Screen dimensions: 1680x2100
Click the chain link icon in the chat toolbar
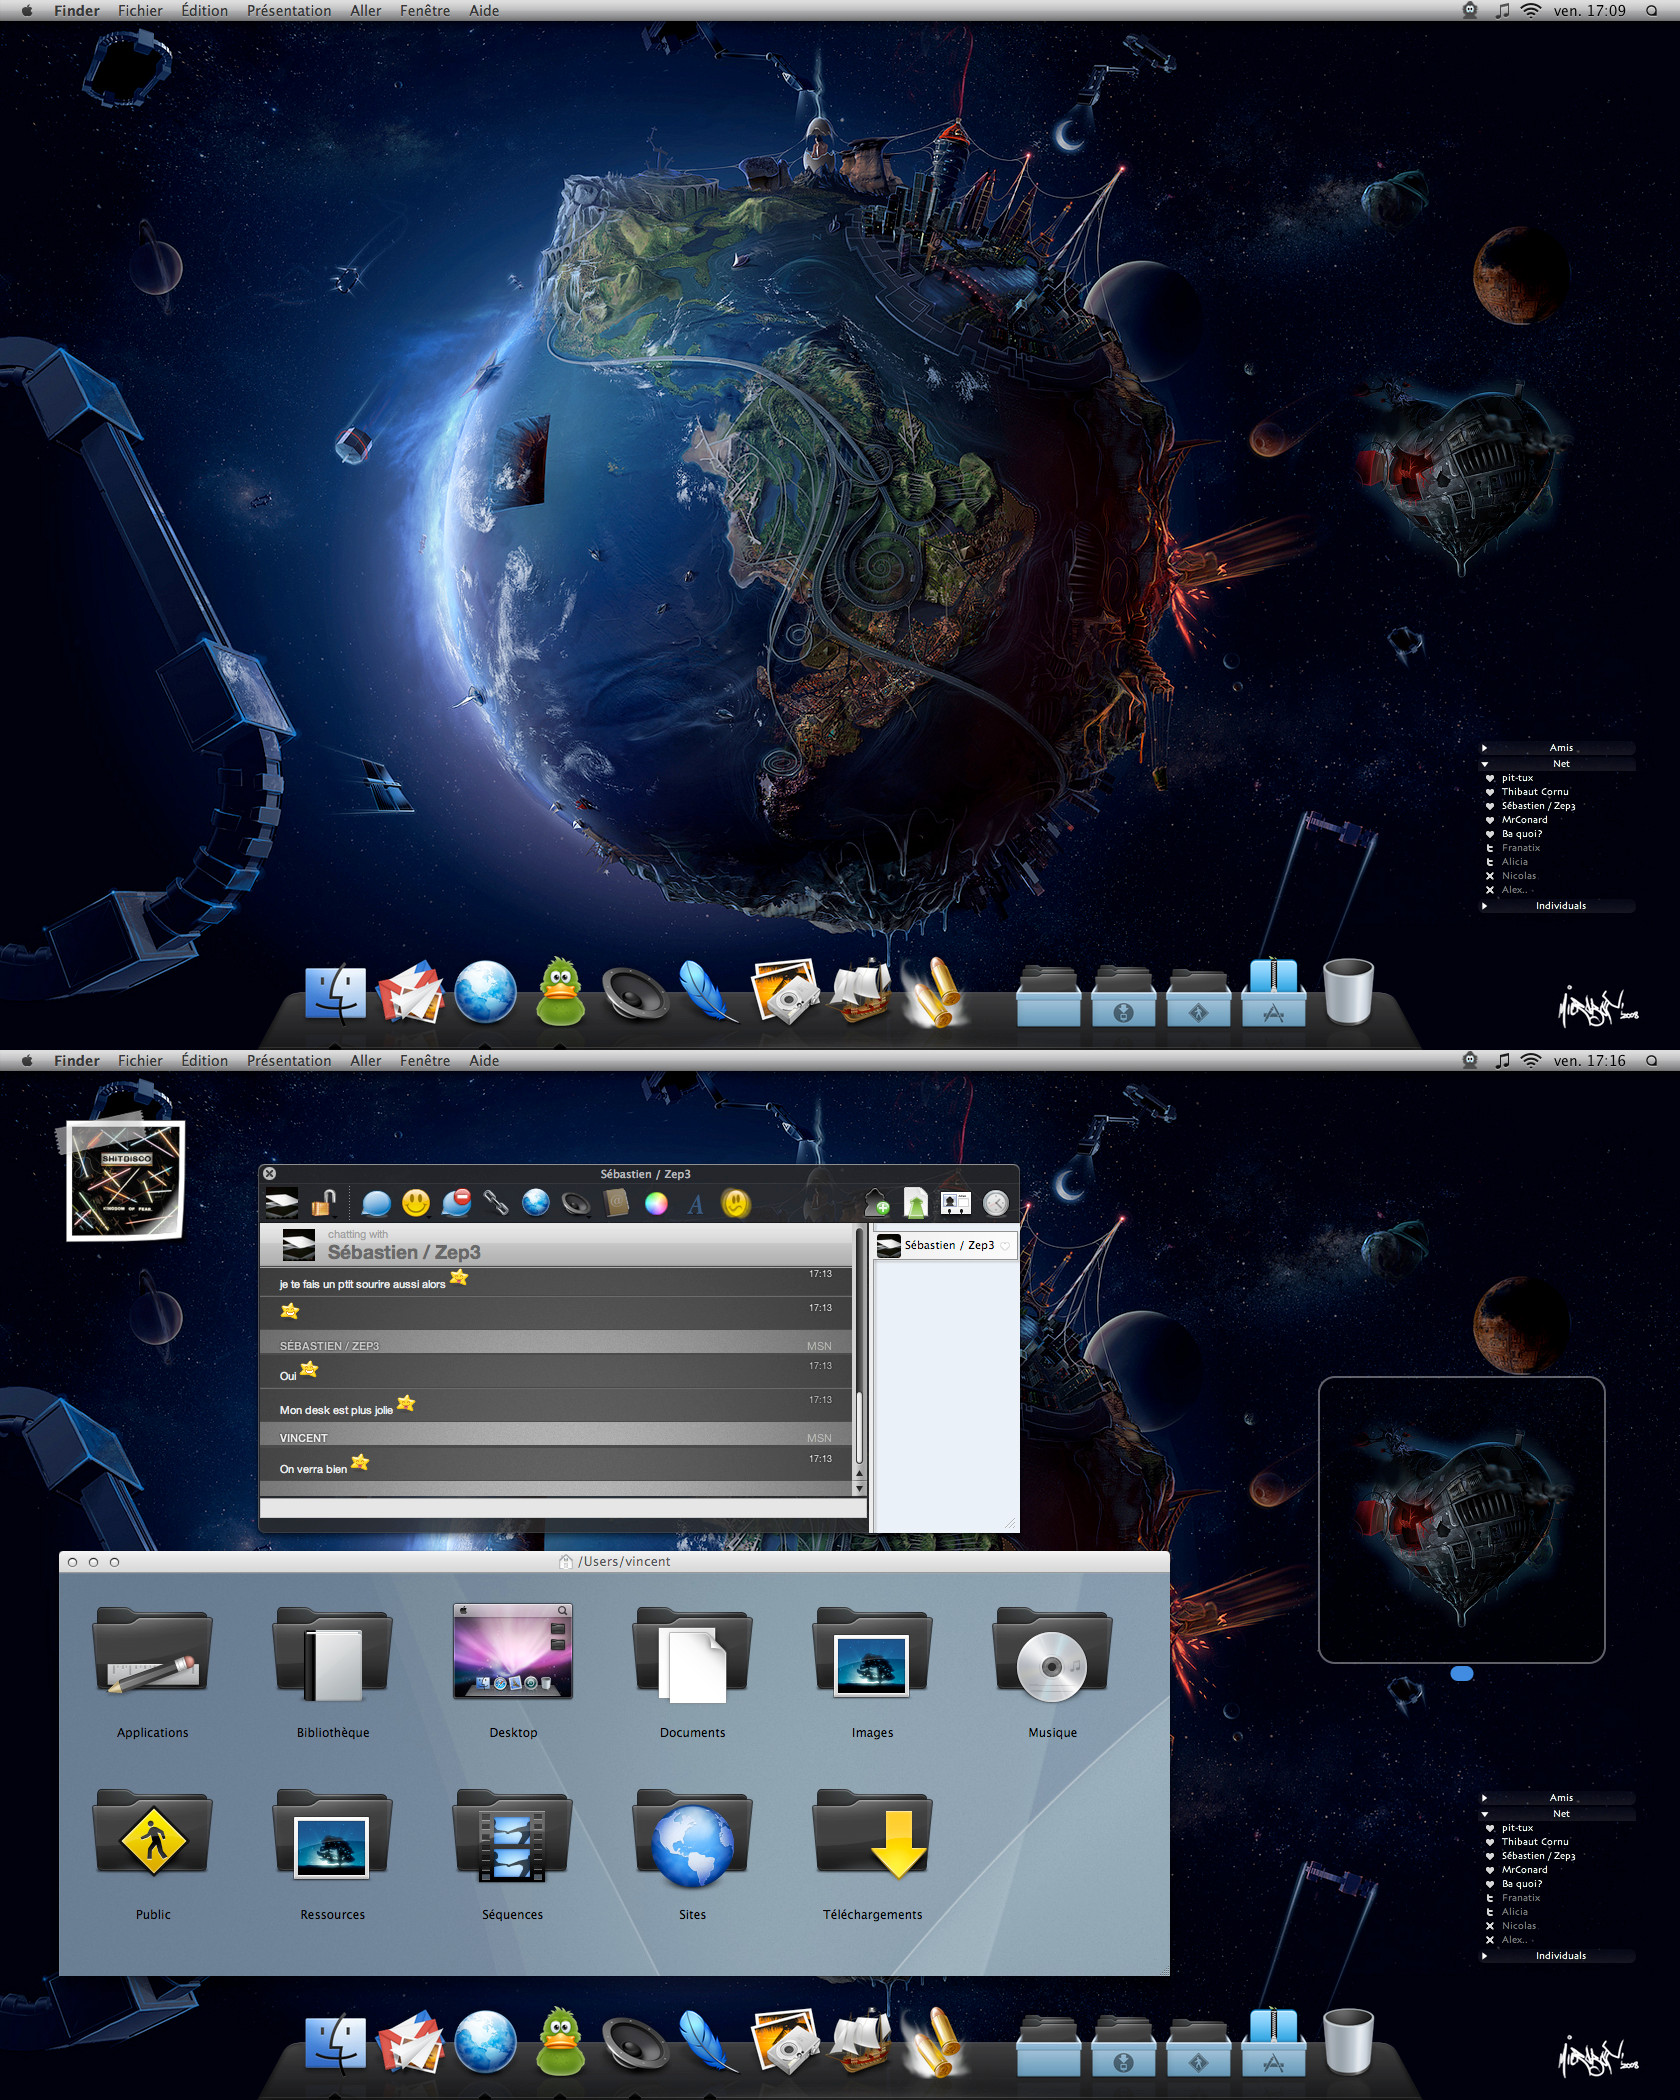(x=496, y=1202)
